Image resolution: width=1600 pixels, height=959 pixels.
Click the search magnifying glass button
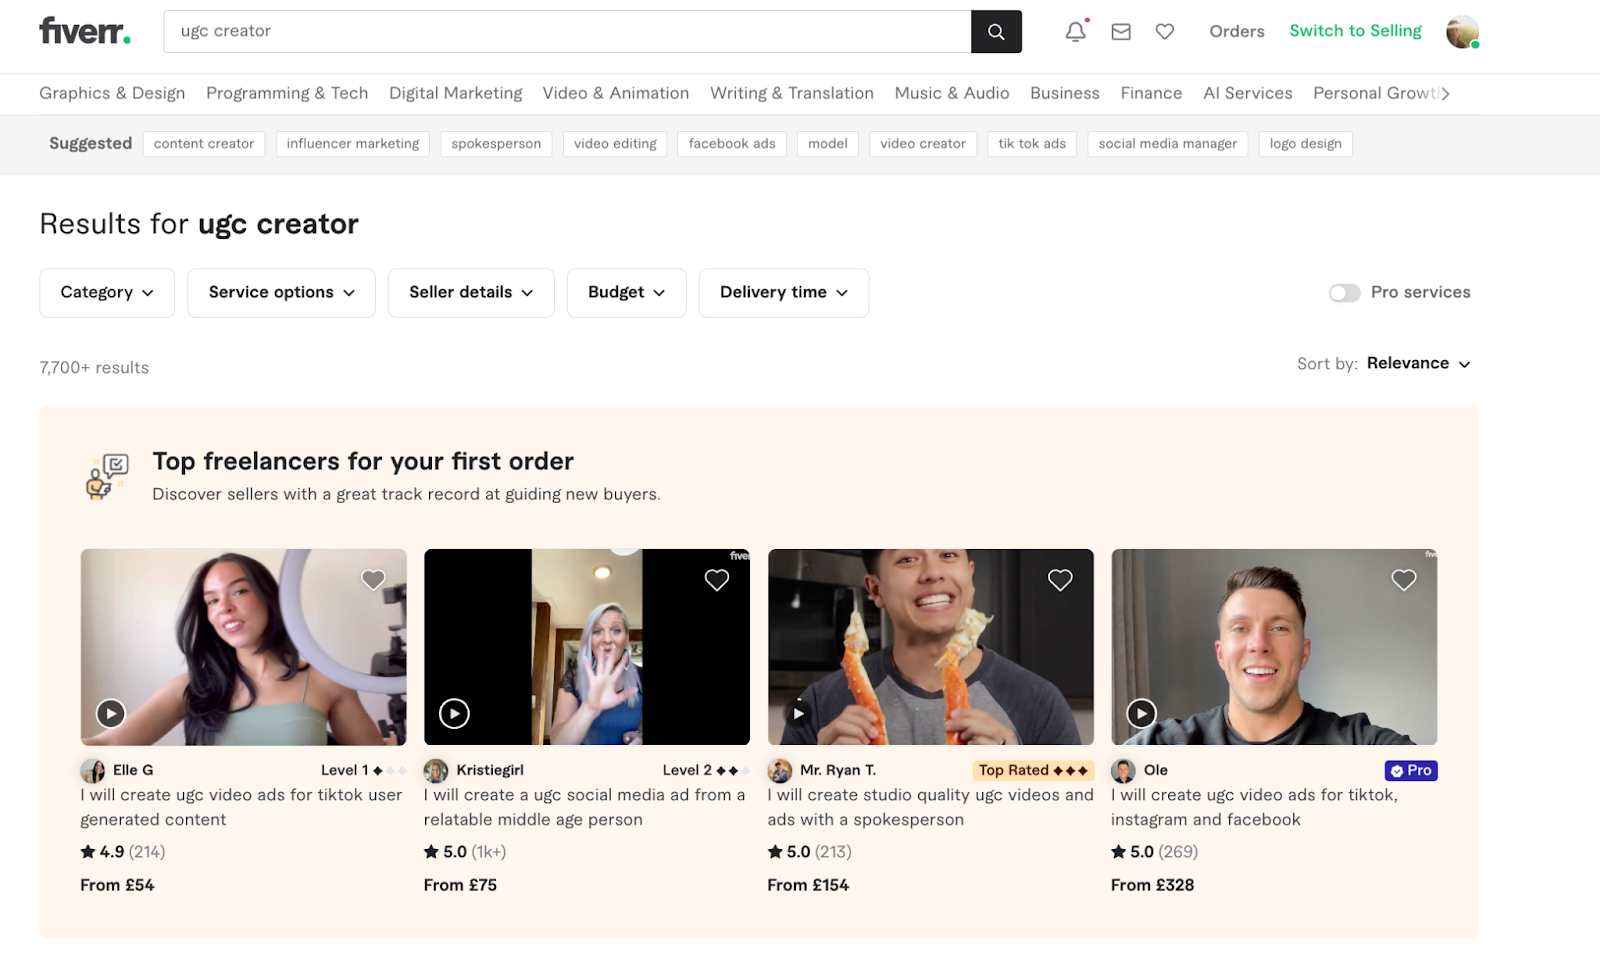point(996,31)
